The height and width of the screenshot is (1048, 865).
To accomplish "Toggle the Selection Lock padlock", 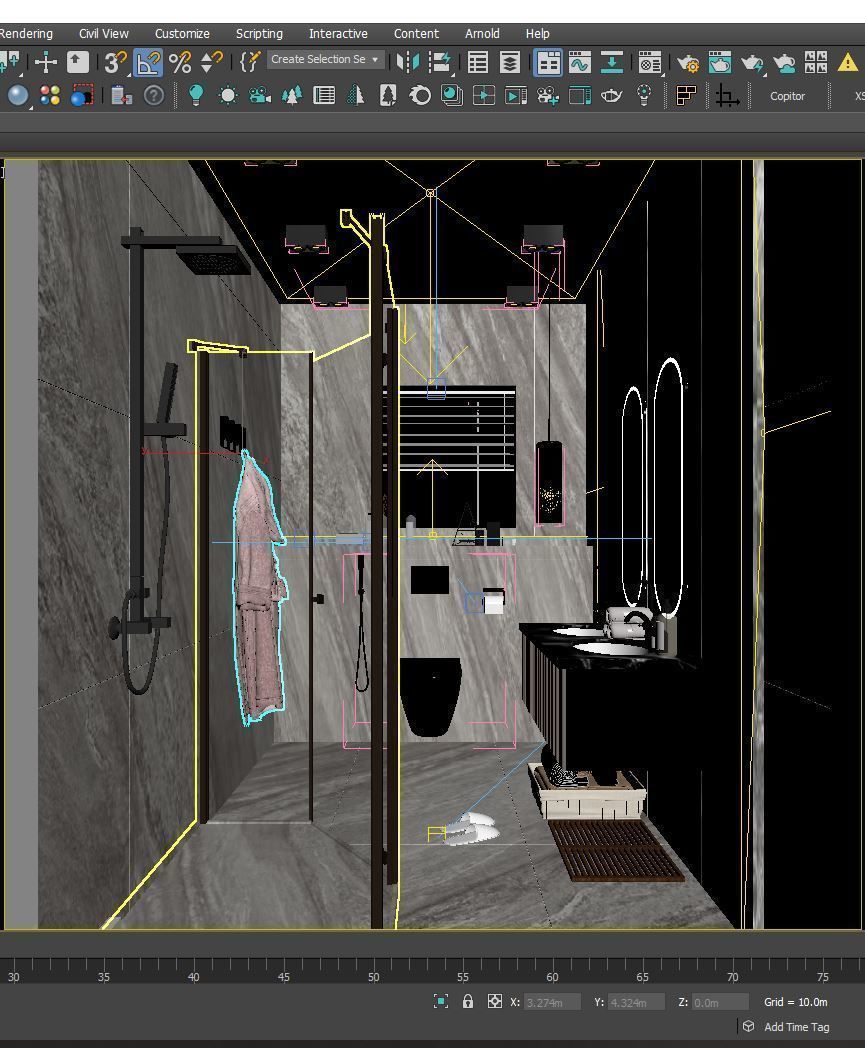I will [468, 1001].
